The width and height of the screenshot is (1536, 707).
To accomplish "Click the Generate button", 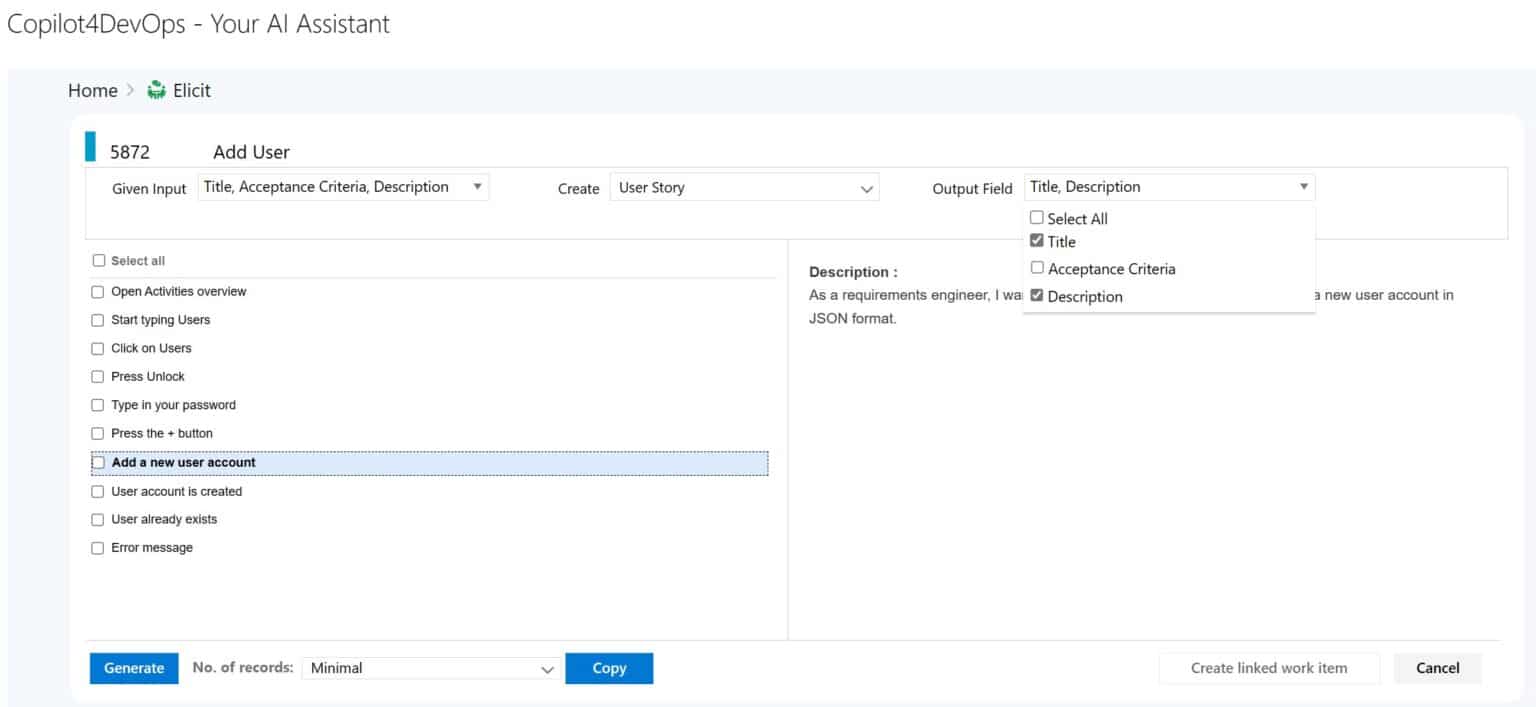I will (x=133, y=667).
